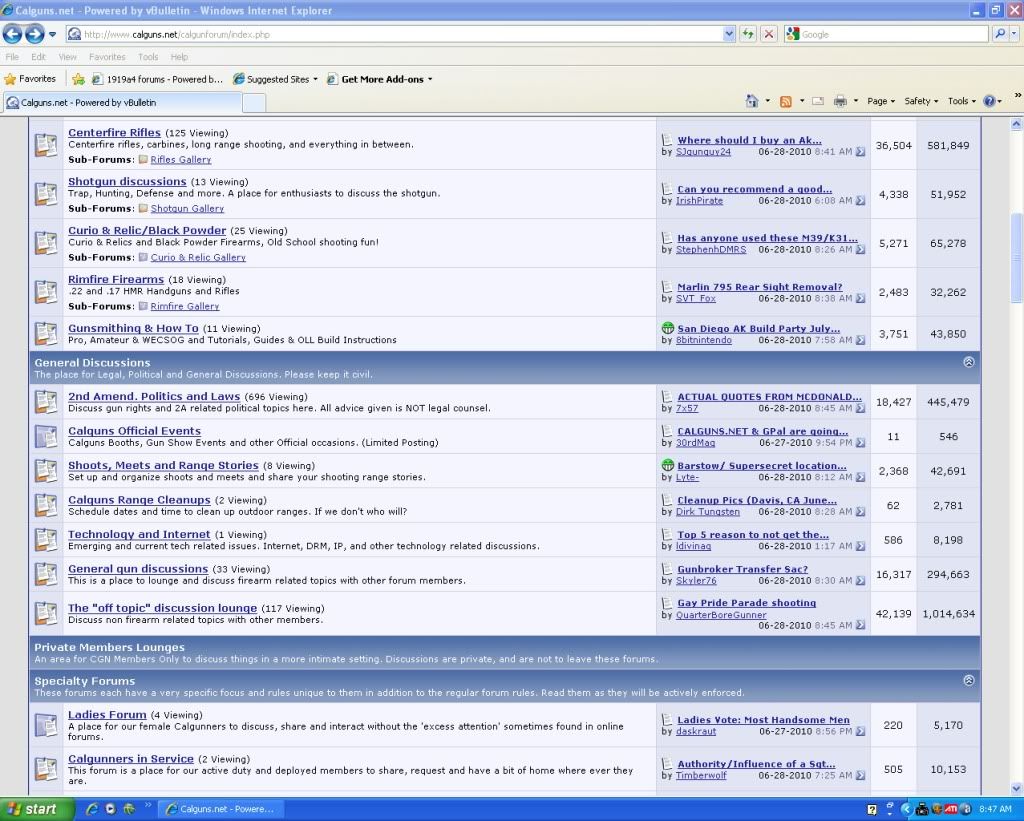Open the Safety dropdown menu
Screen dimensions: 1024x821
[x=921, y=101]
